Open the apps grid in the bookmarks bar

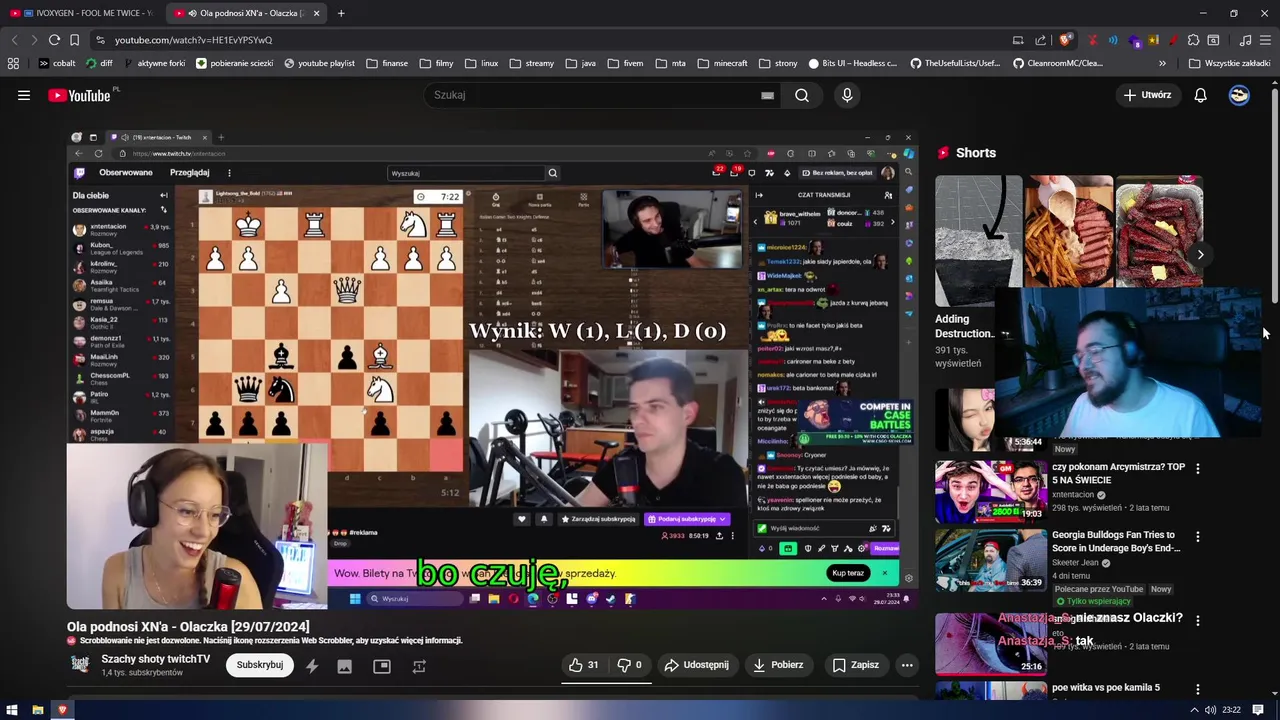[x=13, y=63]
